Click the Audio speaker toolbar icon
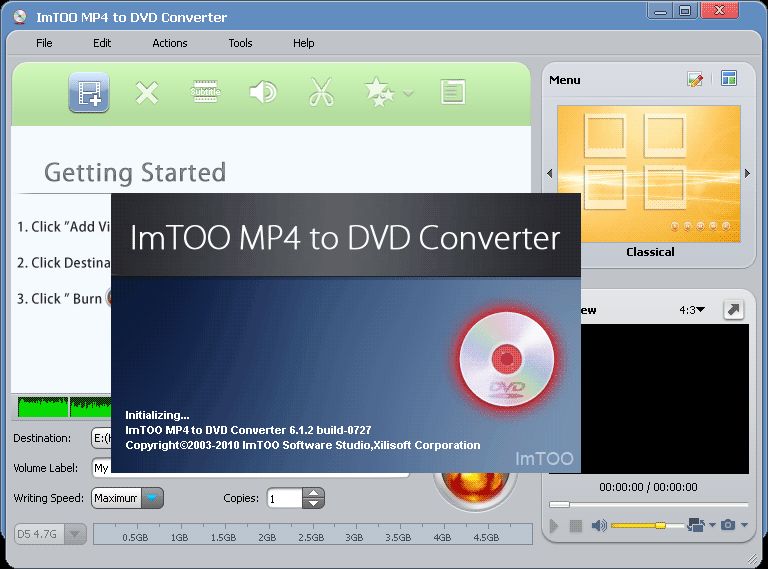This screenshot has width=768, height=569. point(263,92)
